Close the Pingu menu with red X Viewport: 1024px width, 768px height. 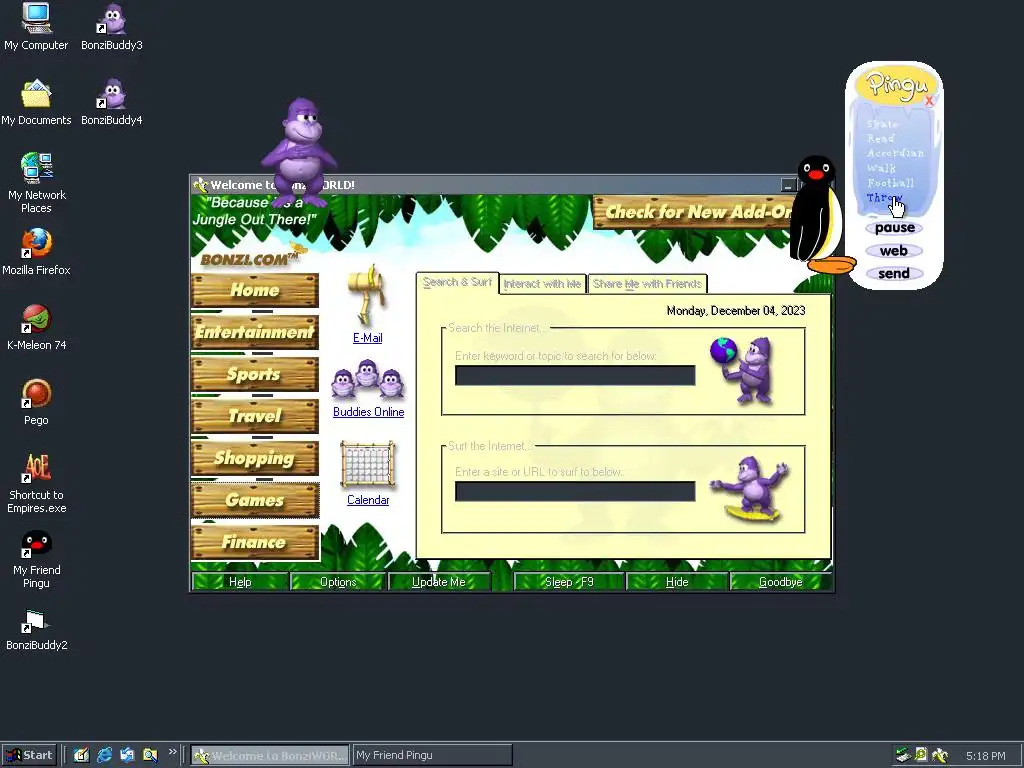pos(929,101)
